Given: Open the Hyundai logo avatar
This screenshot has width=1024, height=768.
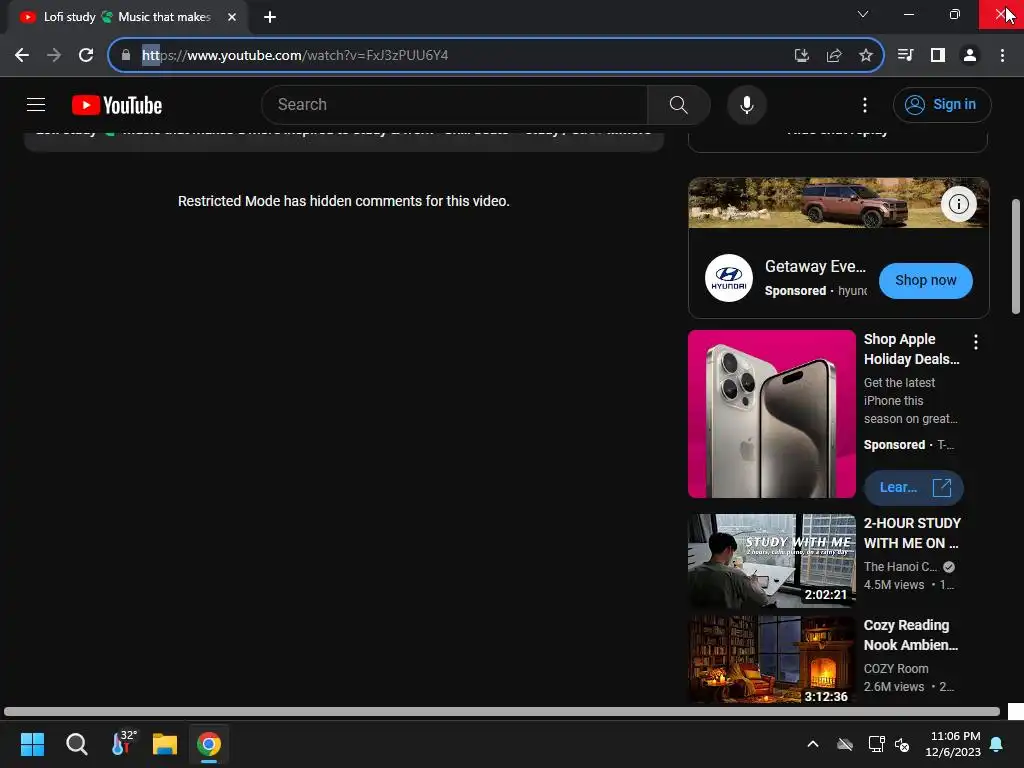Looking at the screenshot, I should coord(728,278).
